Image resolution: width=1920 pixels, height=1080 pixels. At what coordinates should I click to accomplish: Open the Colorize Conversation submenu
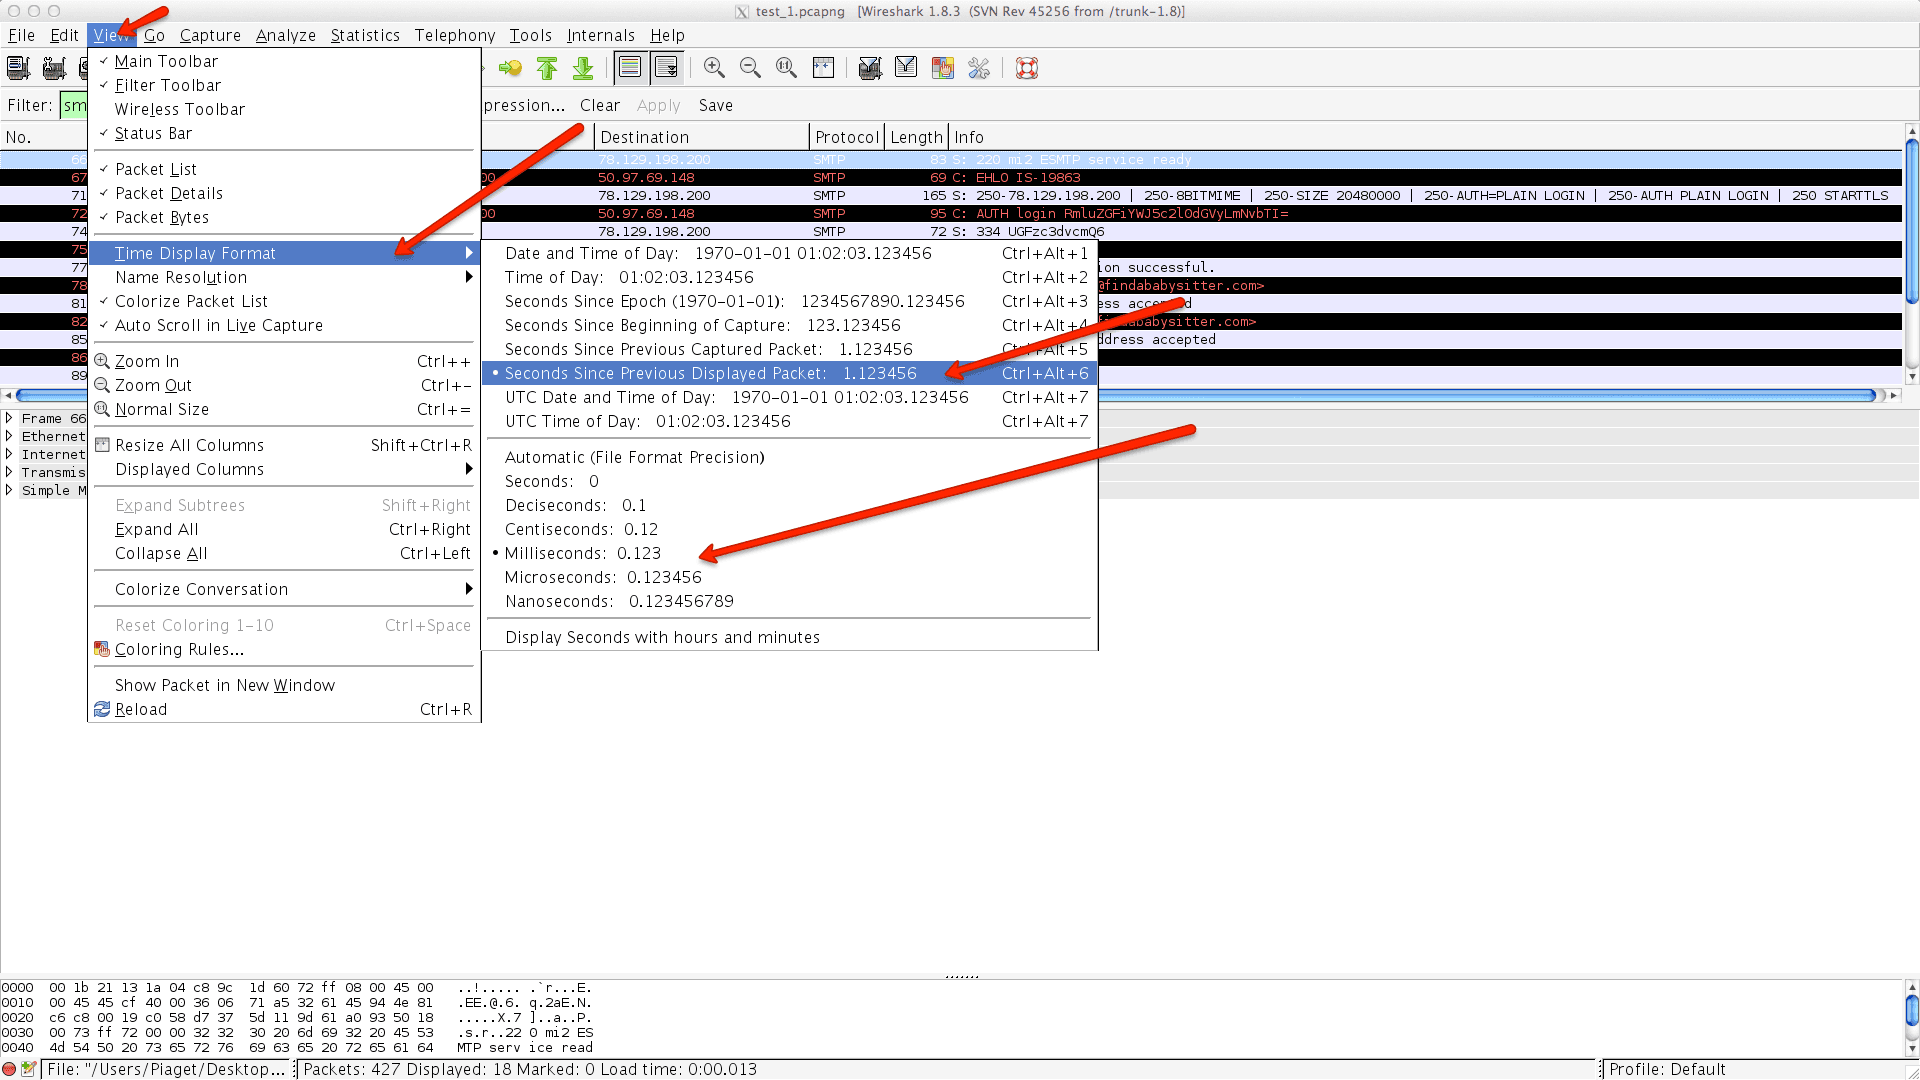point(201,589)
